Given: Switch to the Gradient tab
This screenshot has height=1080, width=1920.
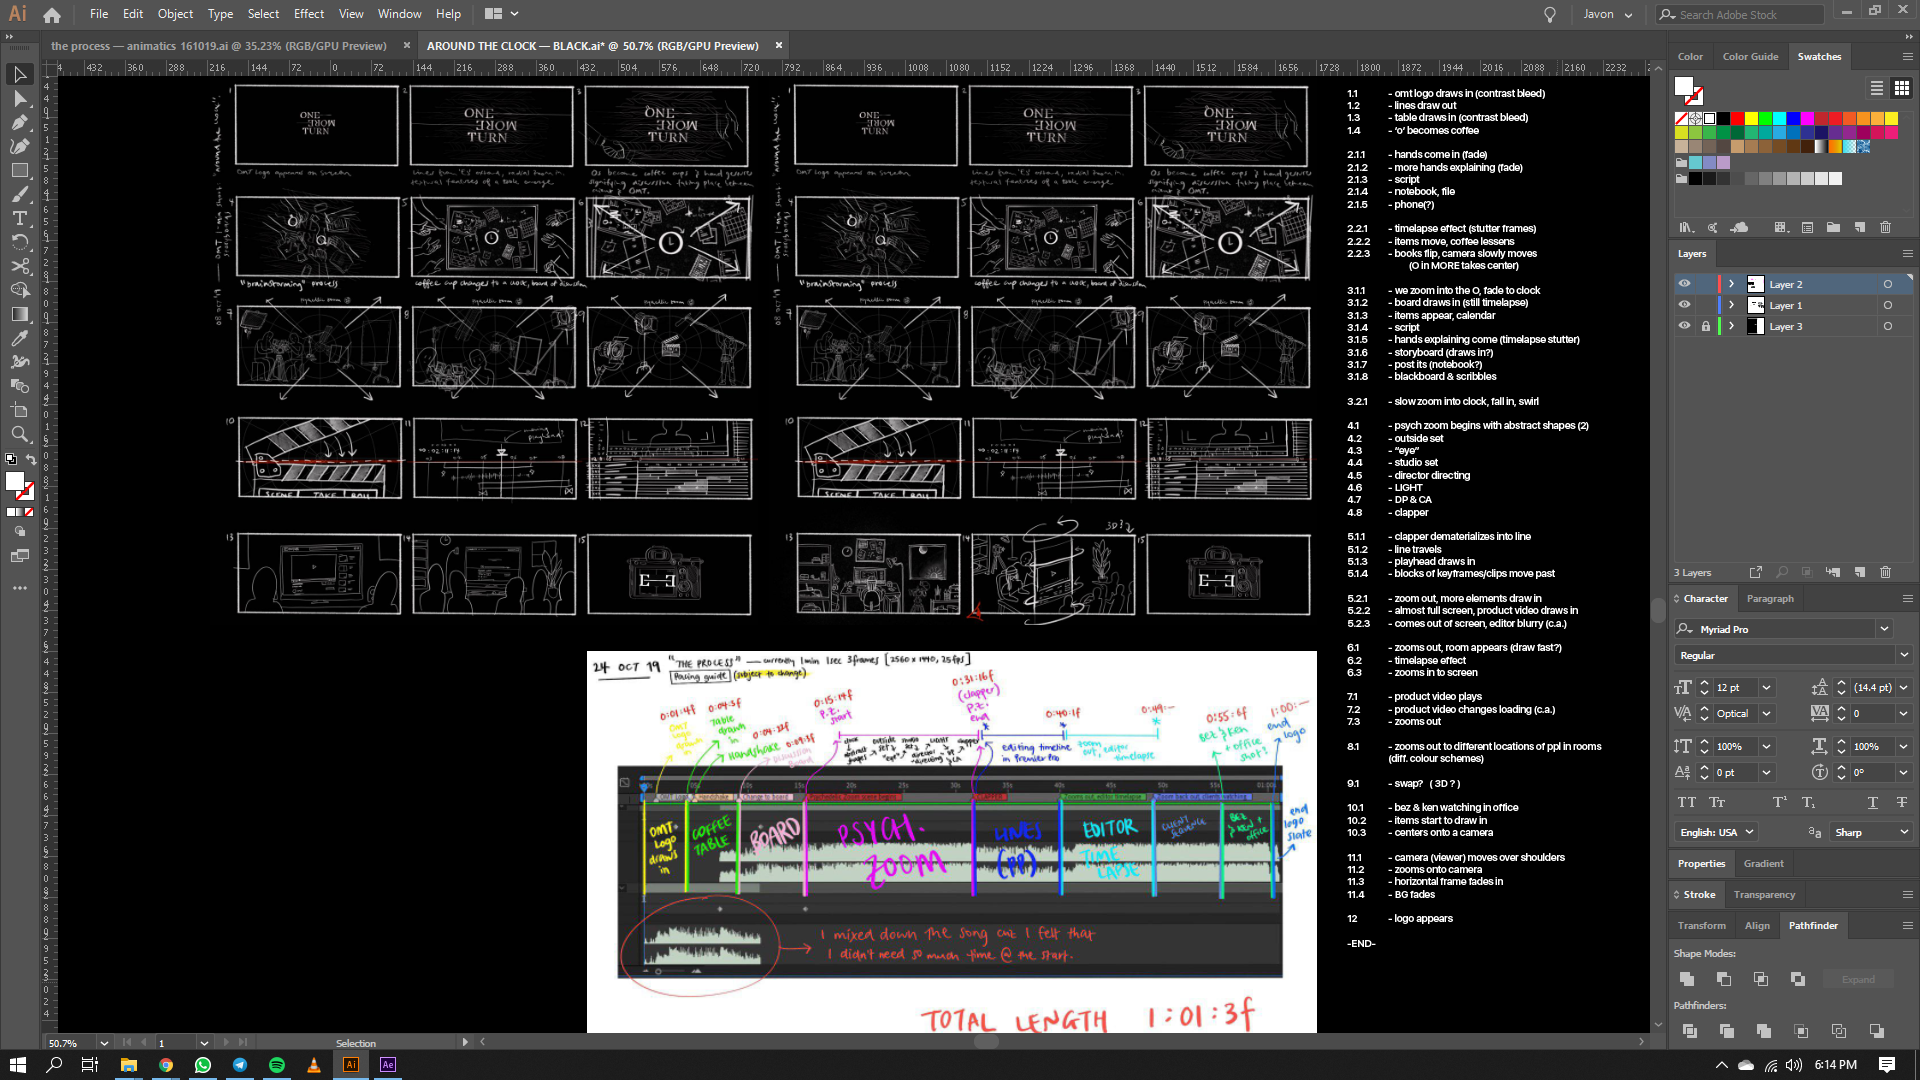Looking at the screenshot, I should (x=1764, y=864).
